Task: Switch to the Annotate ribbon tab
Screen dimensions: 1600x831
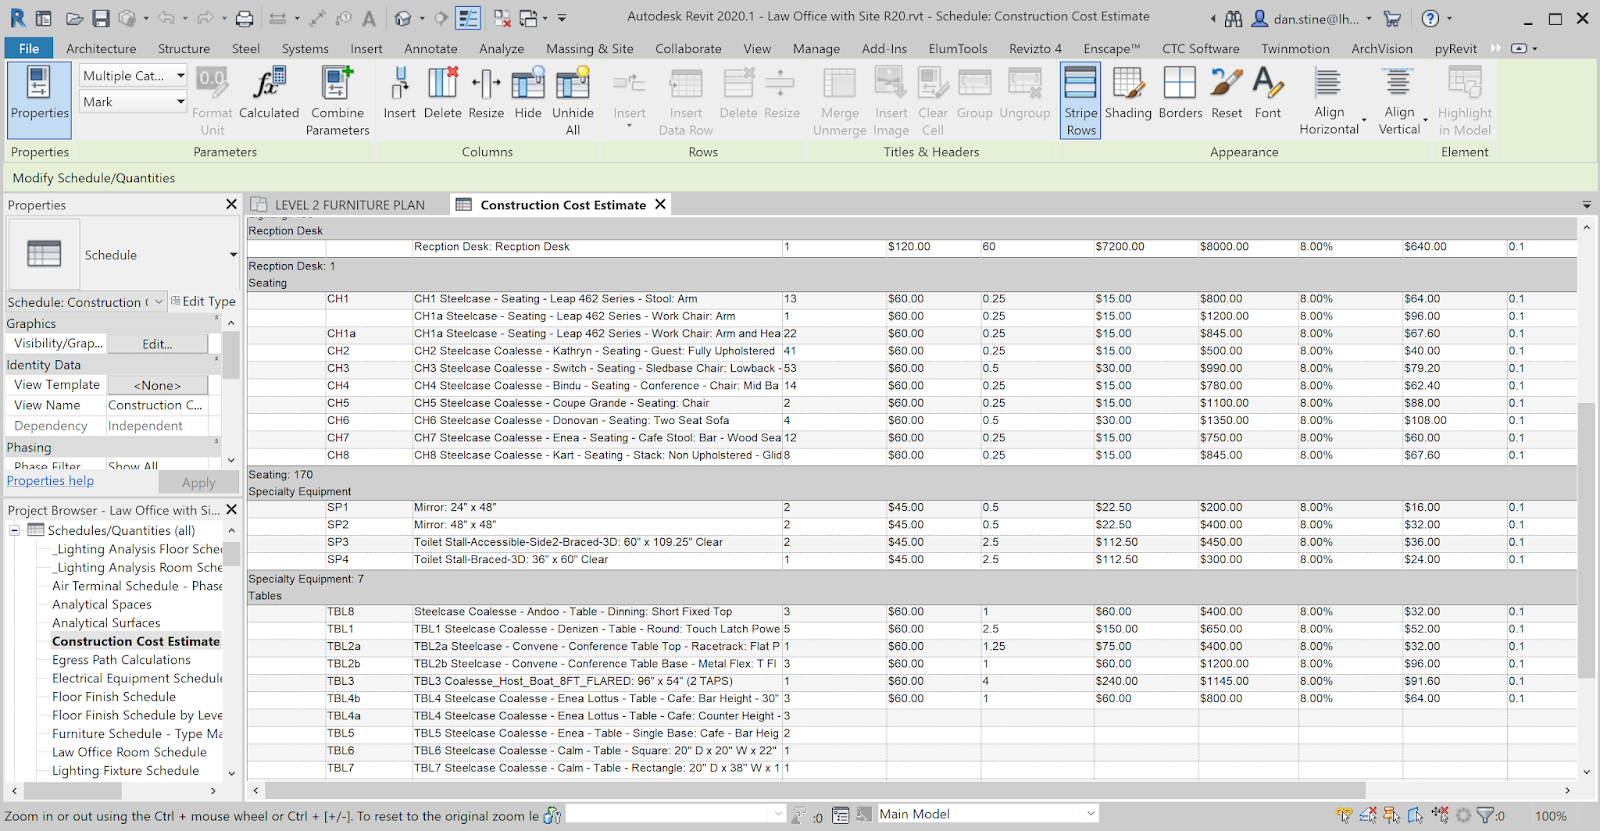Action: (x=431, y=48)
